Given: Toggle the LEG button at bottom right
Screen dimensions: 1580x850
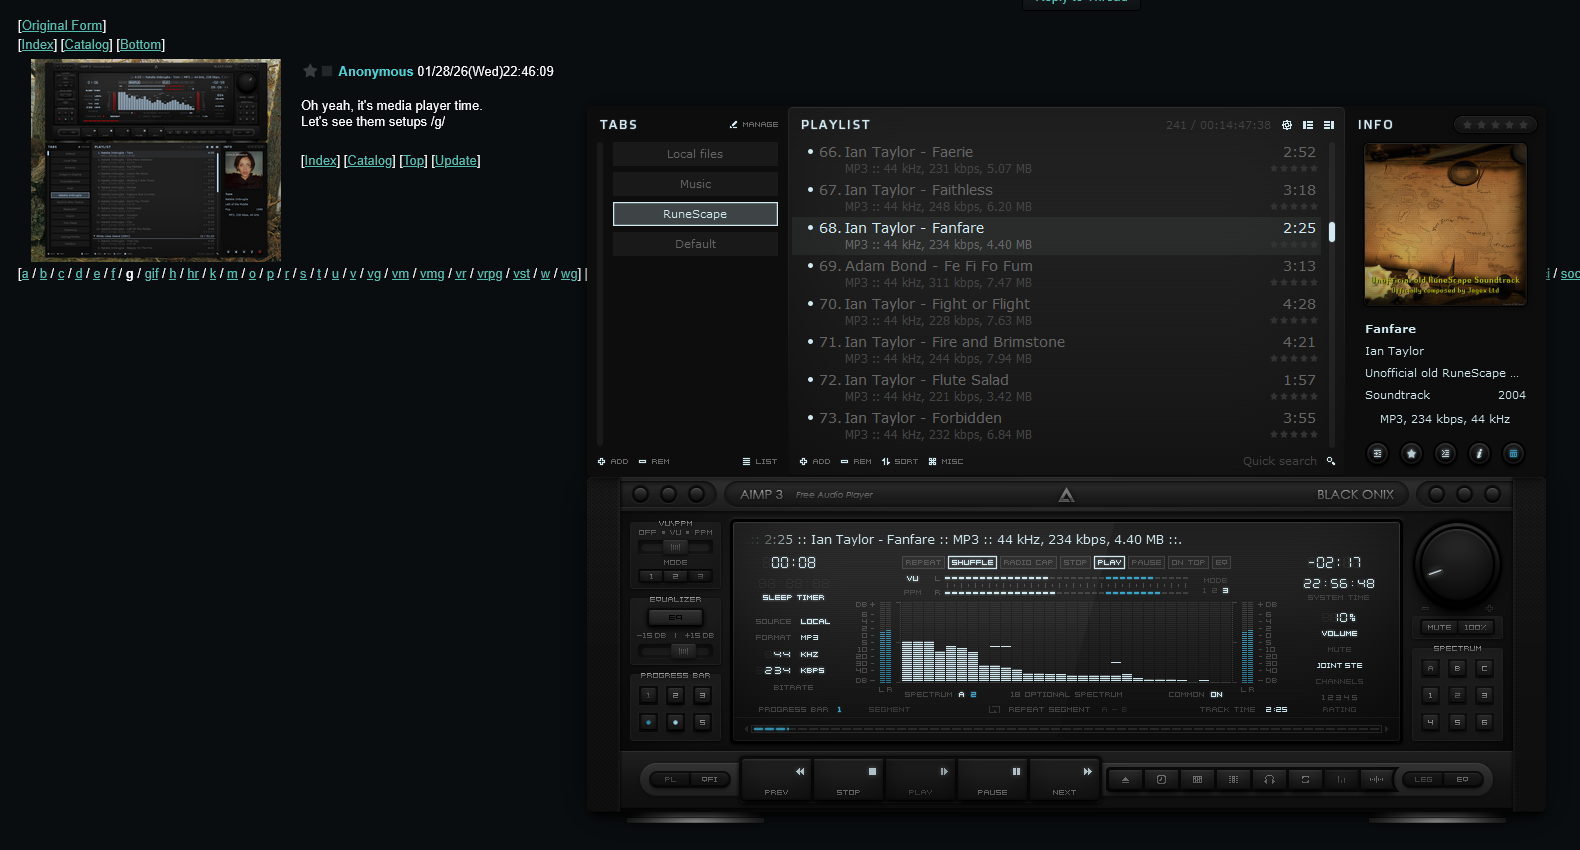Looking at the screenshot, I should tap(1423, 779).
